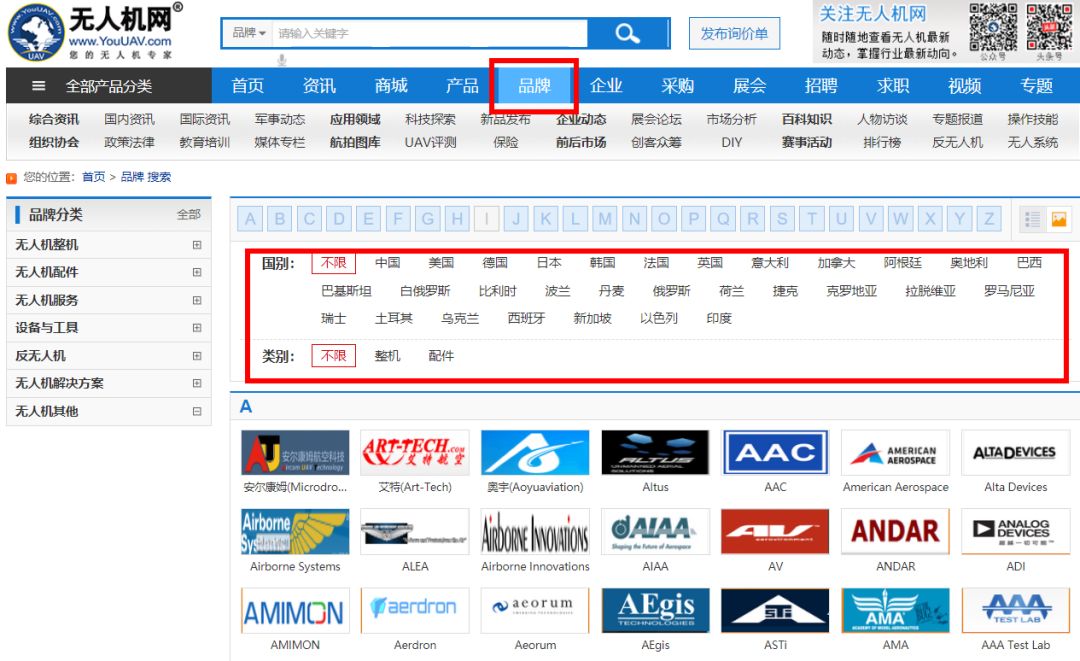Click the Aerdron brand logo
The height and width of the screenshot is (661, 1080).
click(415, 611)
